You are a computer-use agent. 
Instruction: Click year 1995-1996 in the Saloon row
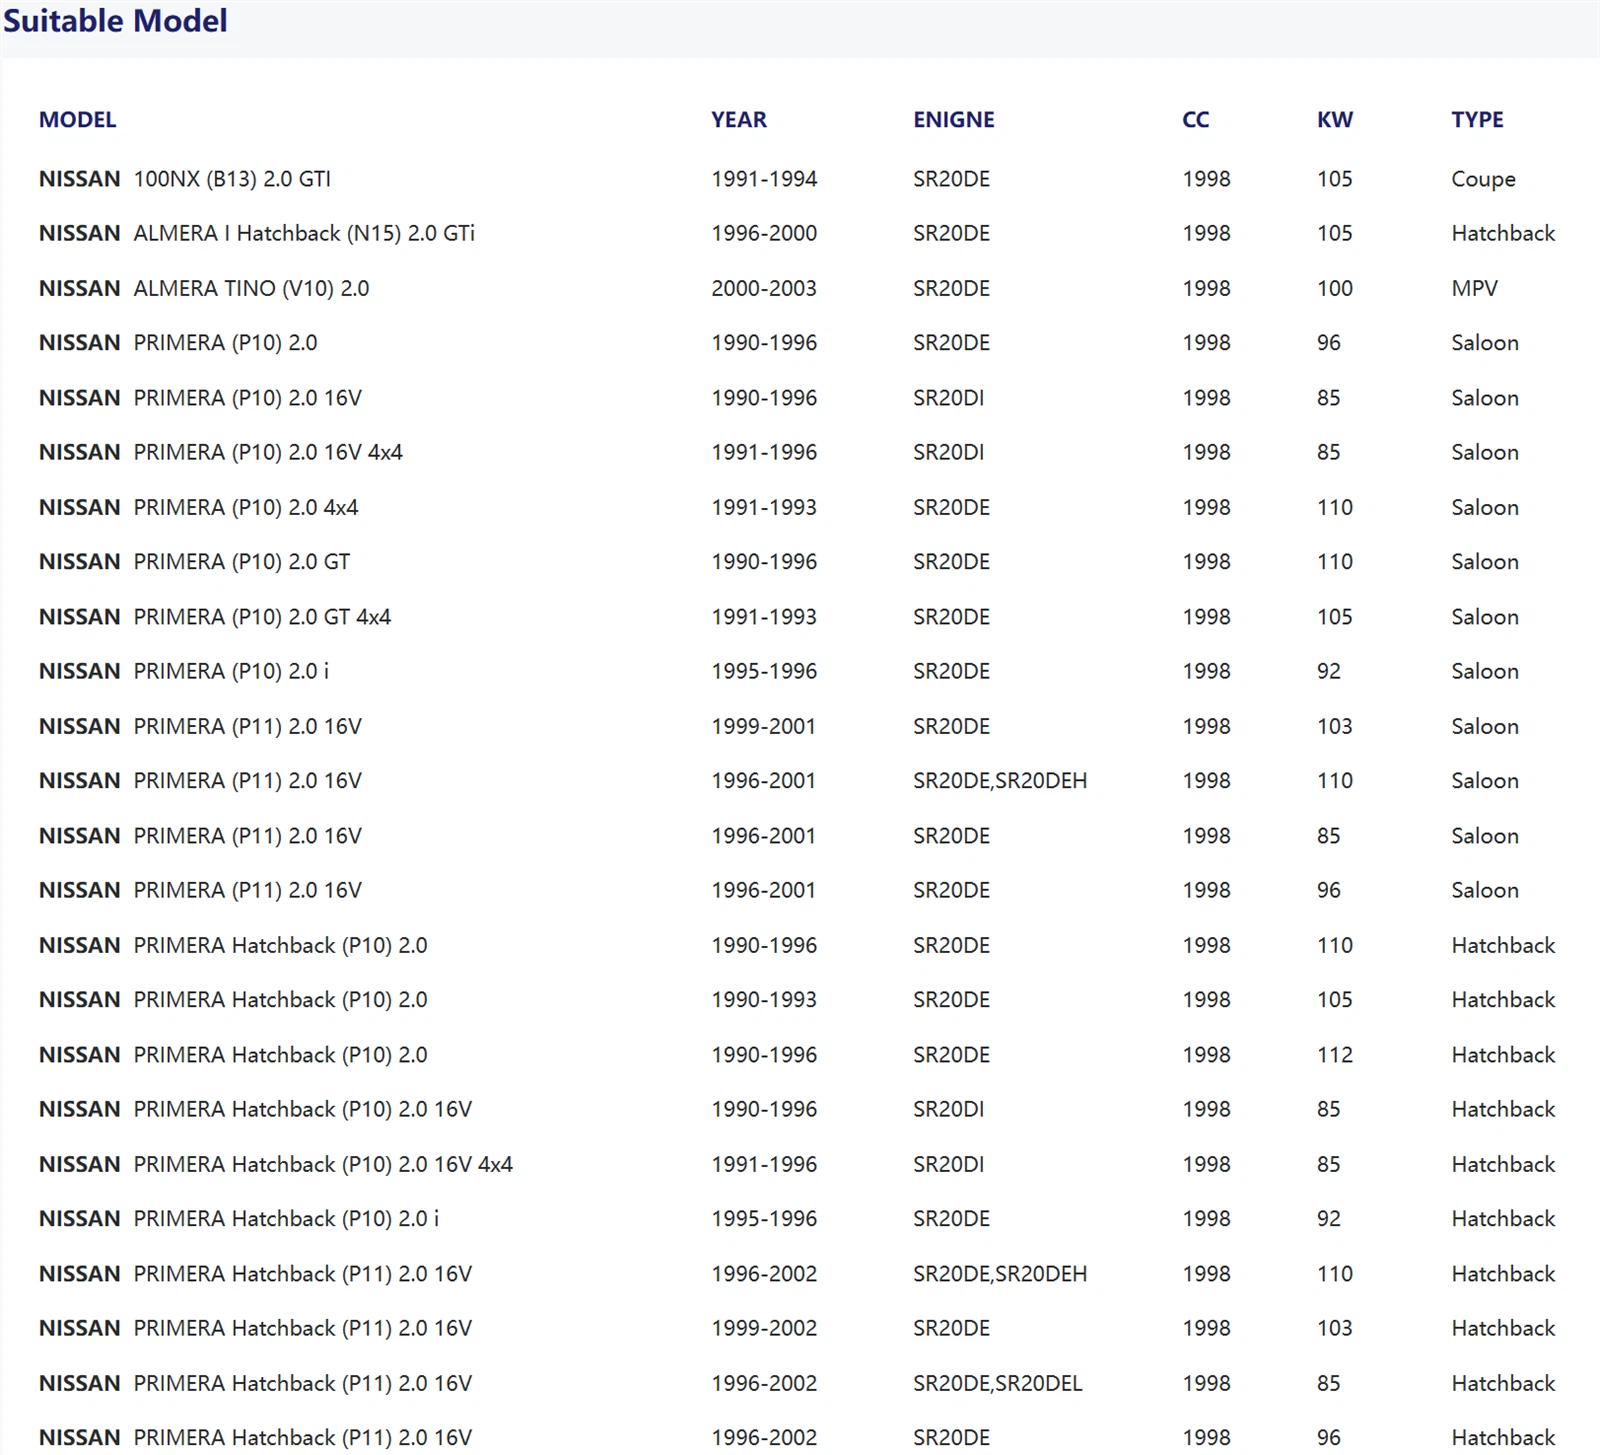pos(764,672)
